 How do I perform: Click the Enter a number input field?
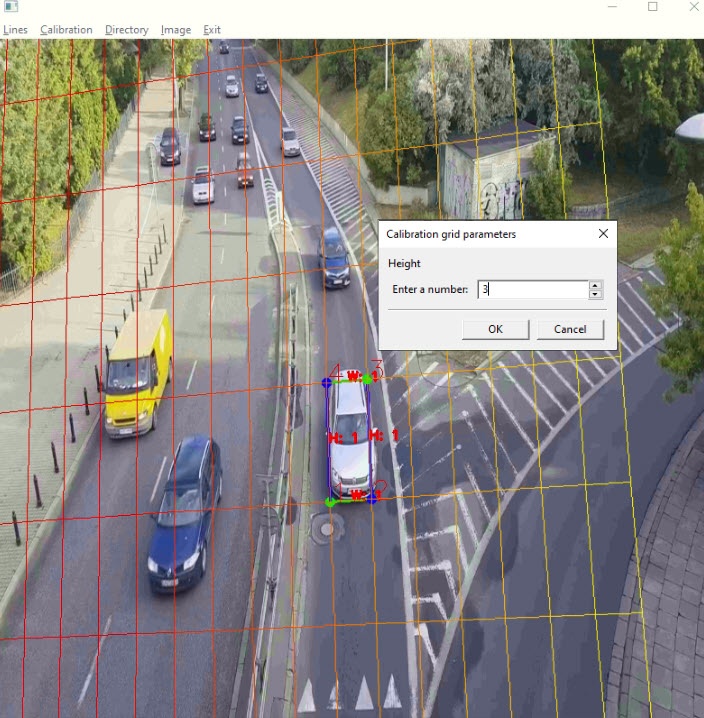click(532, 290)
